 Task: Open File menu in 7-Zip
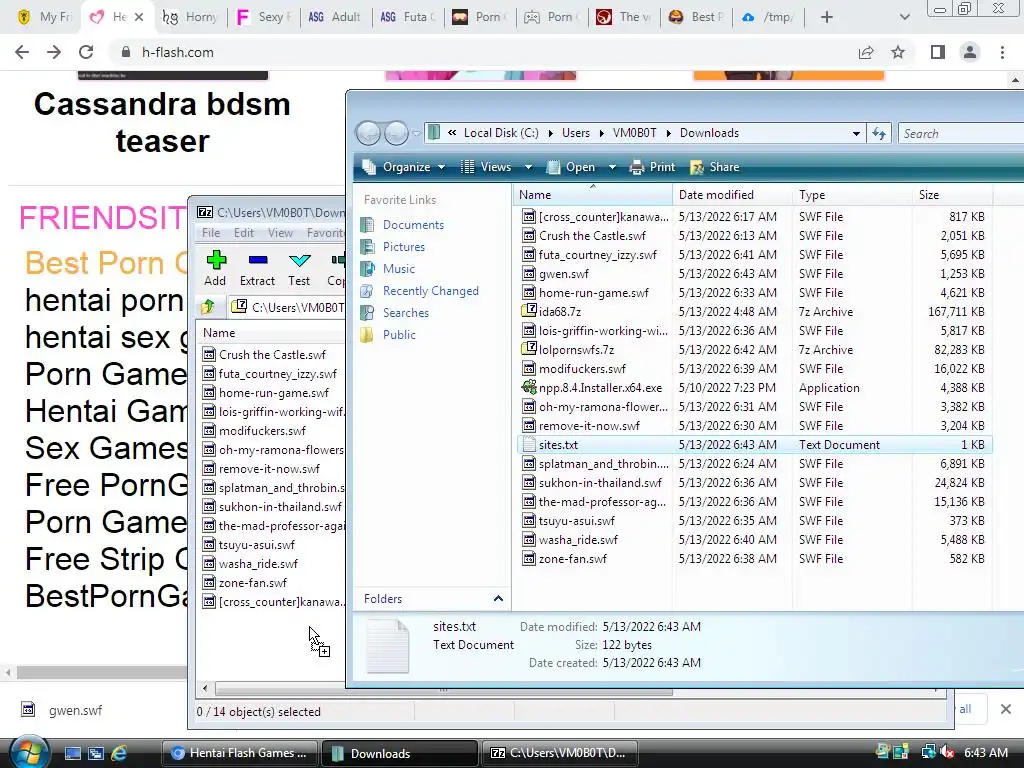coord(211,232)
